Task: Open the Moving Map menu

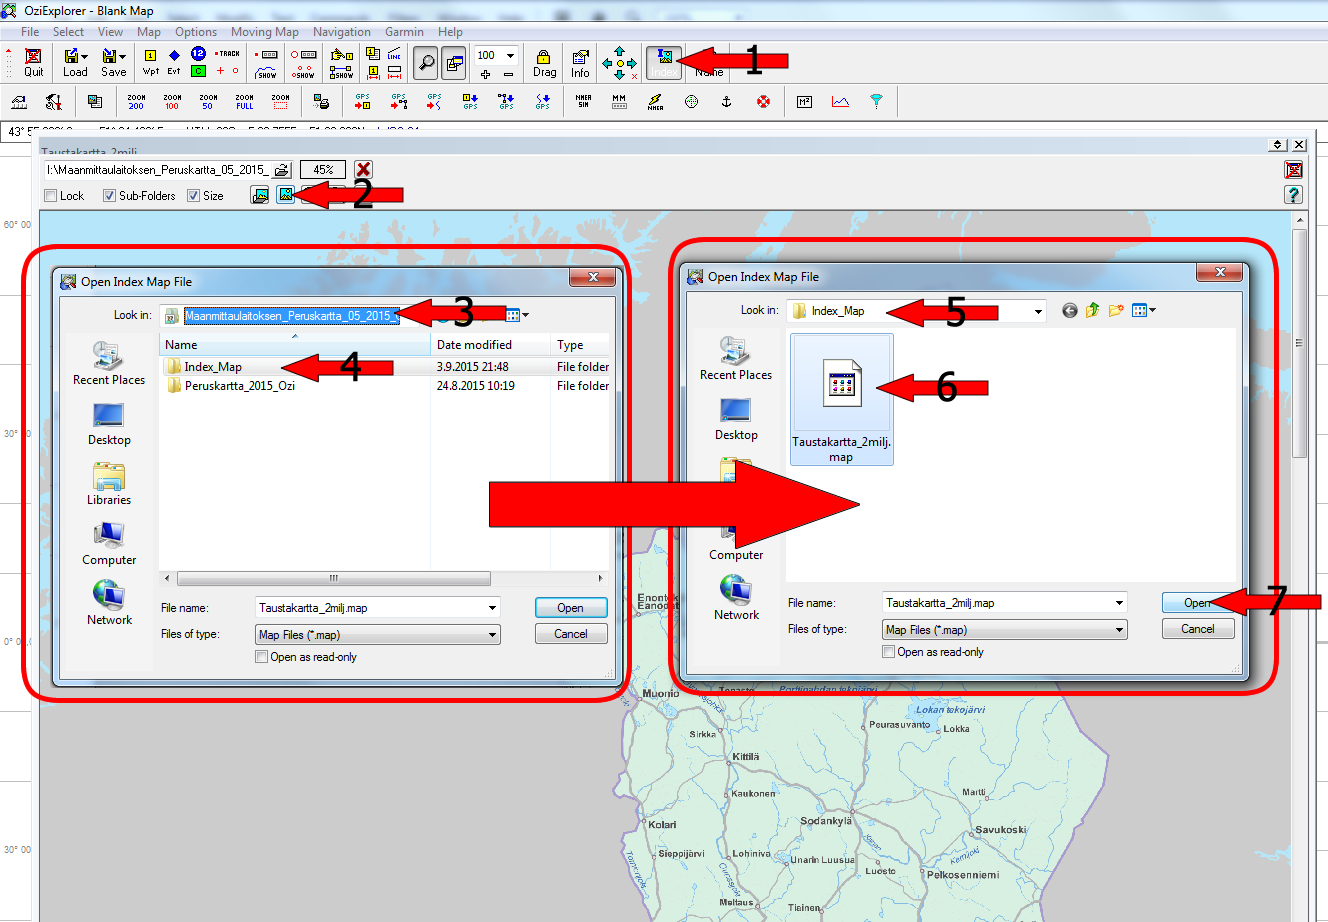Action: click(264, 32)
